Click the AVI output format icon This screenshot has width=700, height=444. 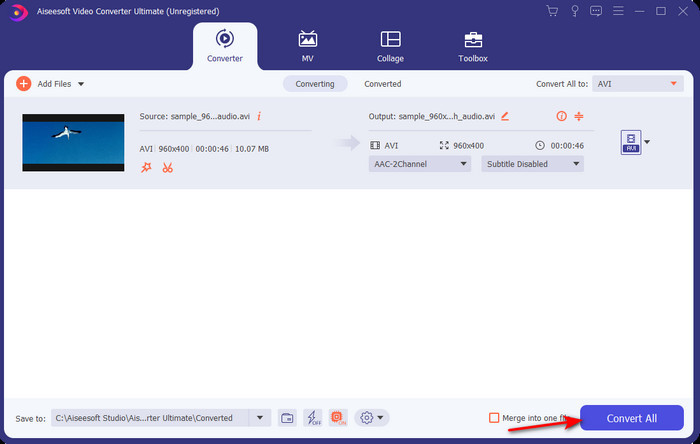(x=631, y=142)
